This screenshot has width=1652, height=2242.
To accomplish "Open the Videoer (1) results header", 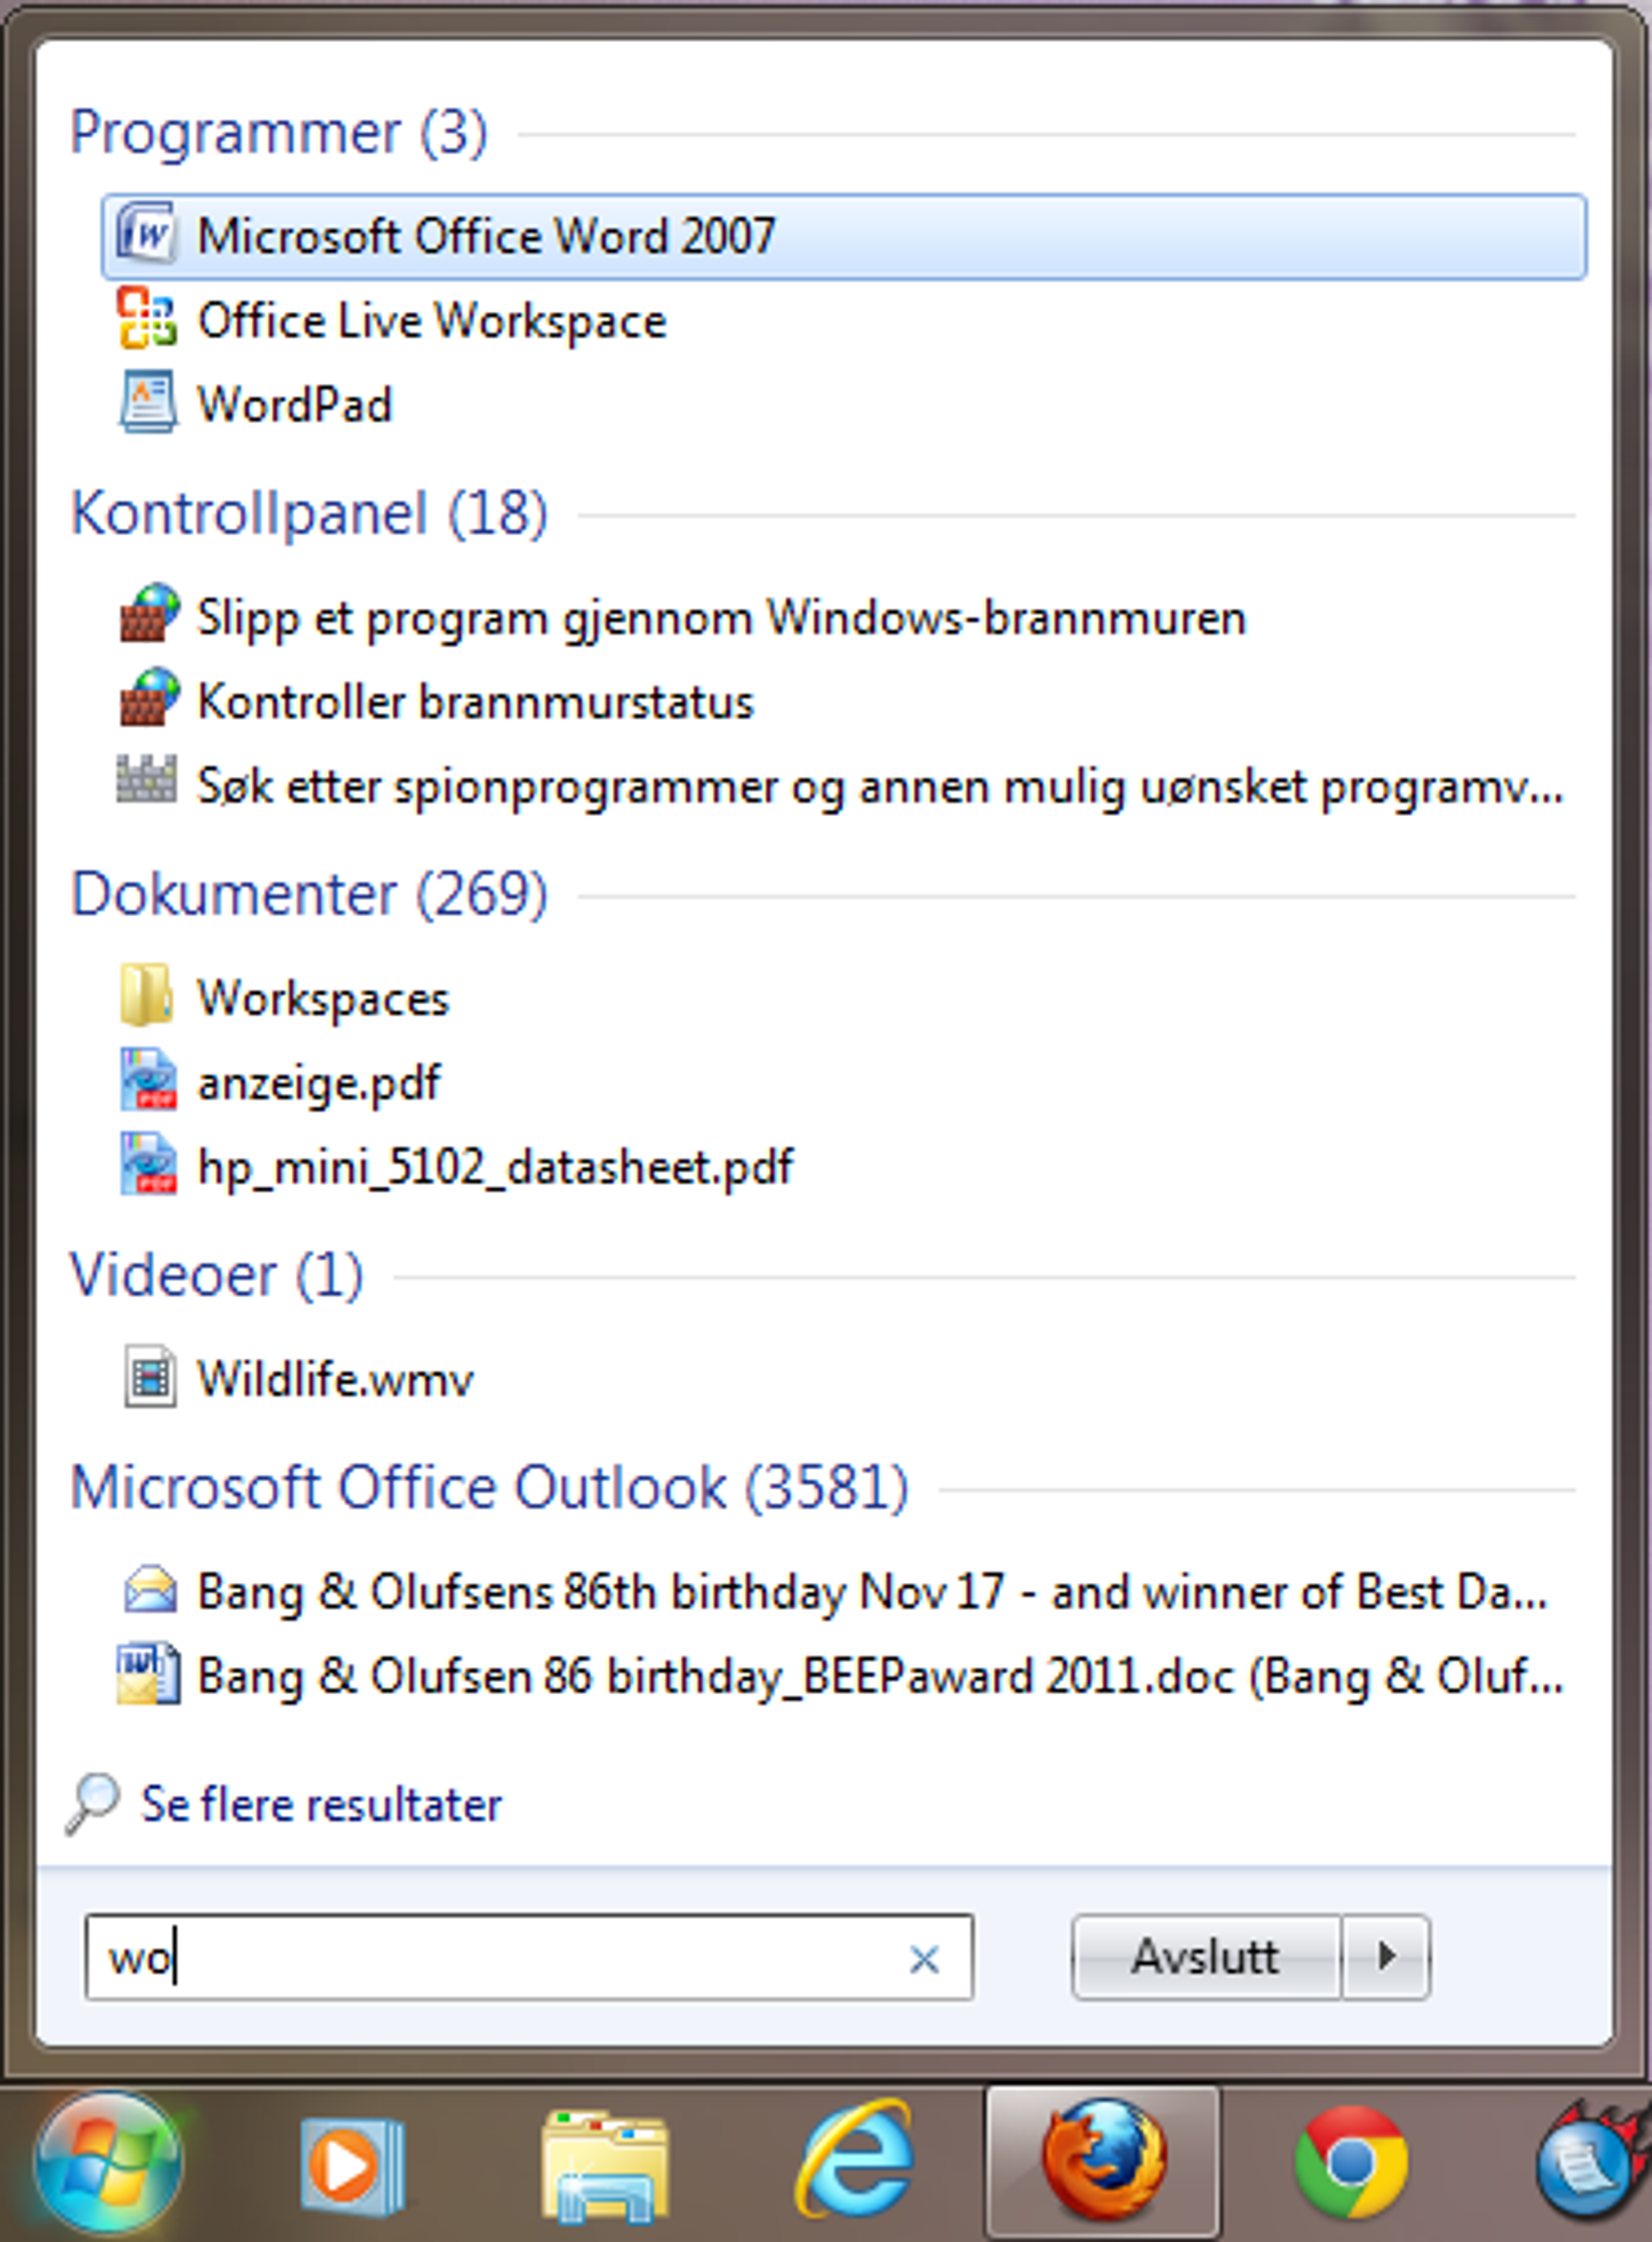I will tap(216, 1275).
